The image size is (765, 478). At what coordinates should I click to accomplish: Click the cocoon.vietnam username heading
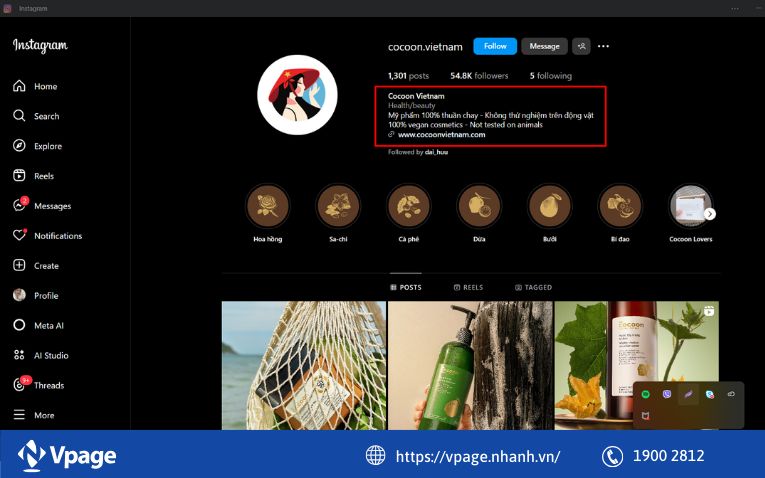tap(425, 47)
